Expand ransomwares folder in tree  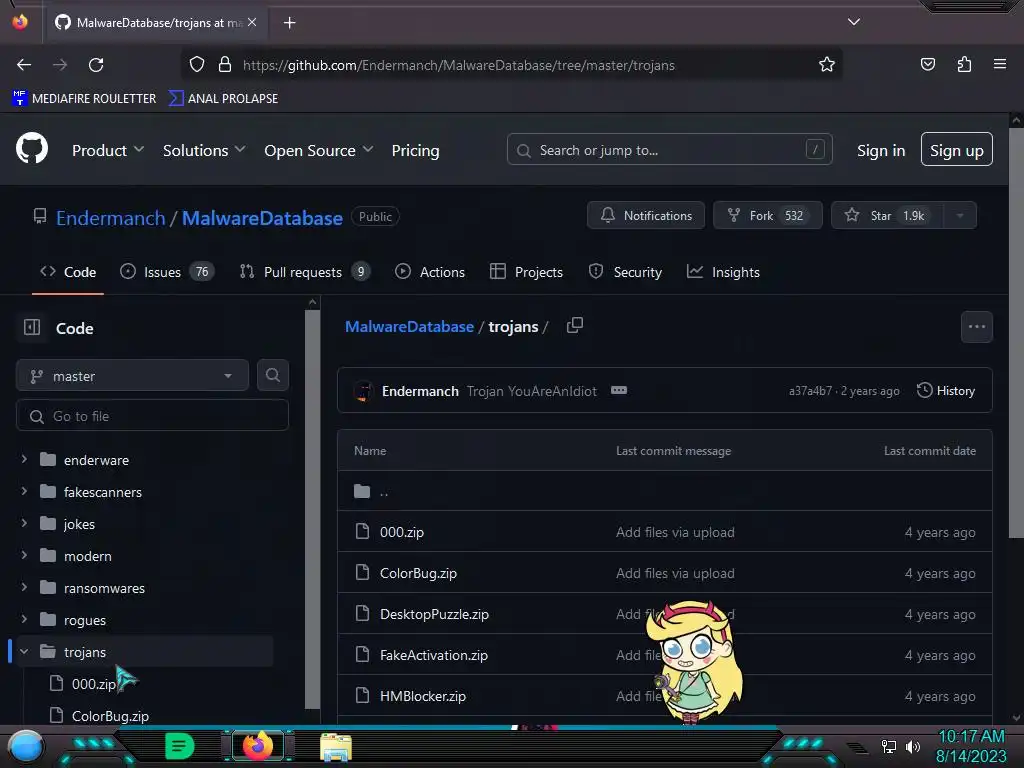pos(24,587)
